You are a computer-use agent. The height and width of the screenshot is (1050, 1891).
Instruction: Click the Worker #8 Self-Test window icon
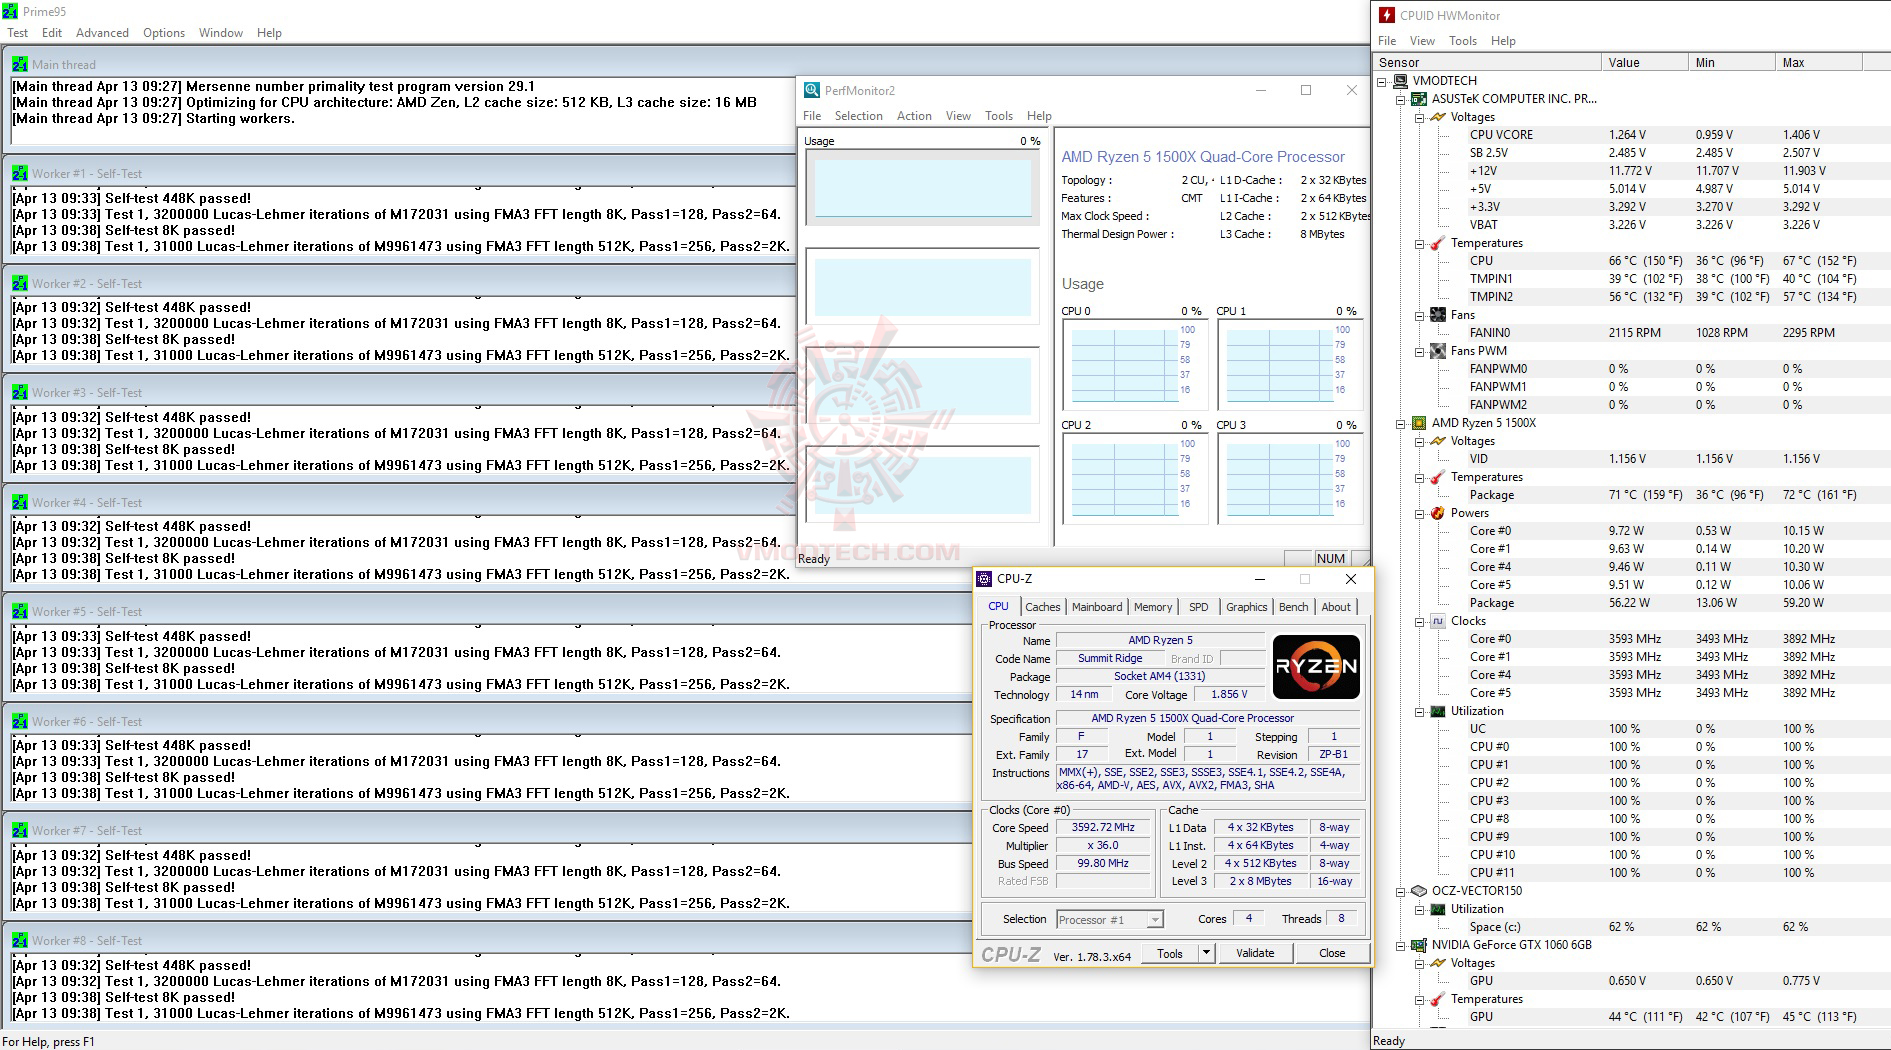pyautogui.click(x=20, y=940)
